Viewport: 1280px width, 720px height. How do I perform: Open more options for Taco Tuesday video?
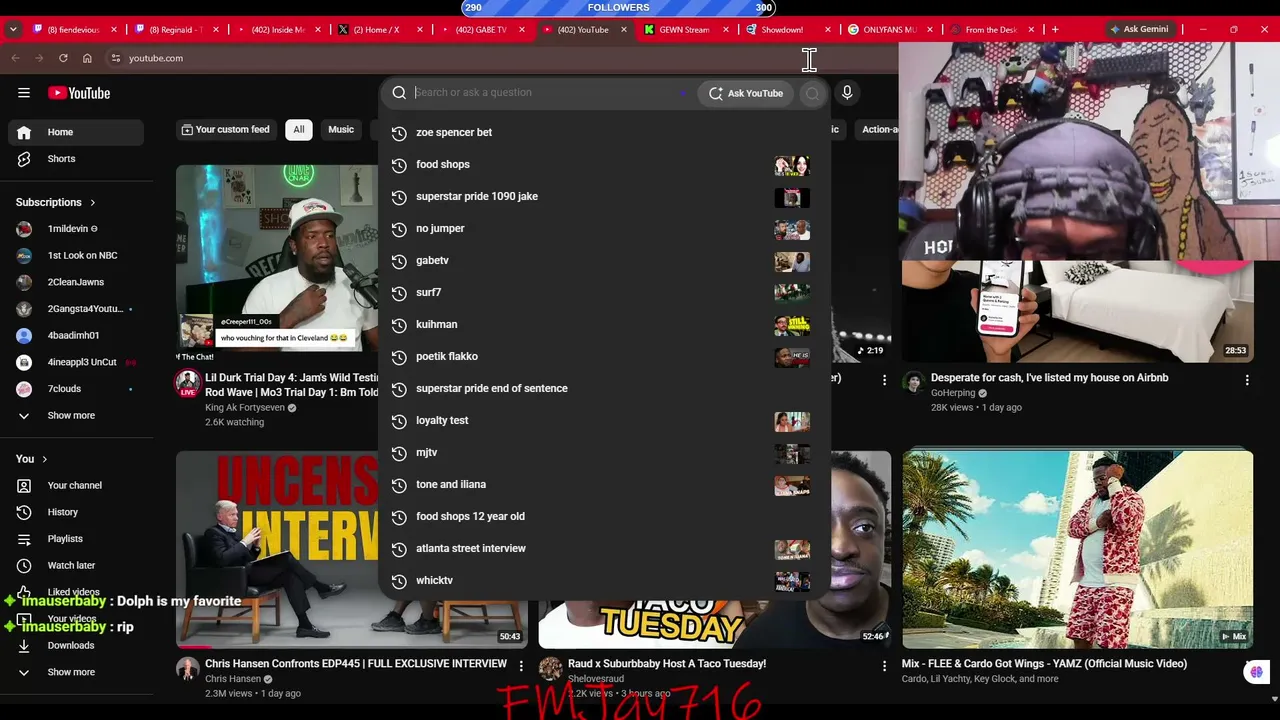884,665
